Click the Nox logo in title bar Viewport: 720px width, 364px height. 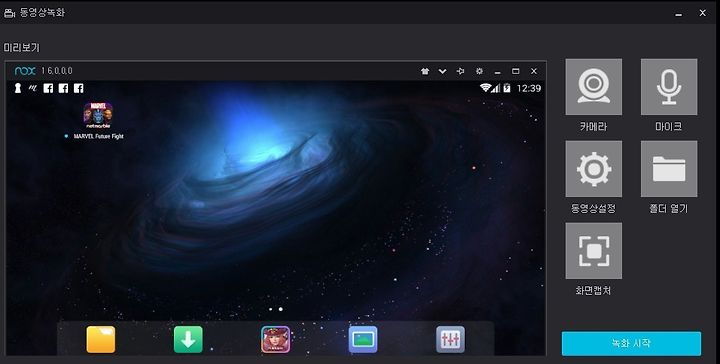click(25, 71)
